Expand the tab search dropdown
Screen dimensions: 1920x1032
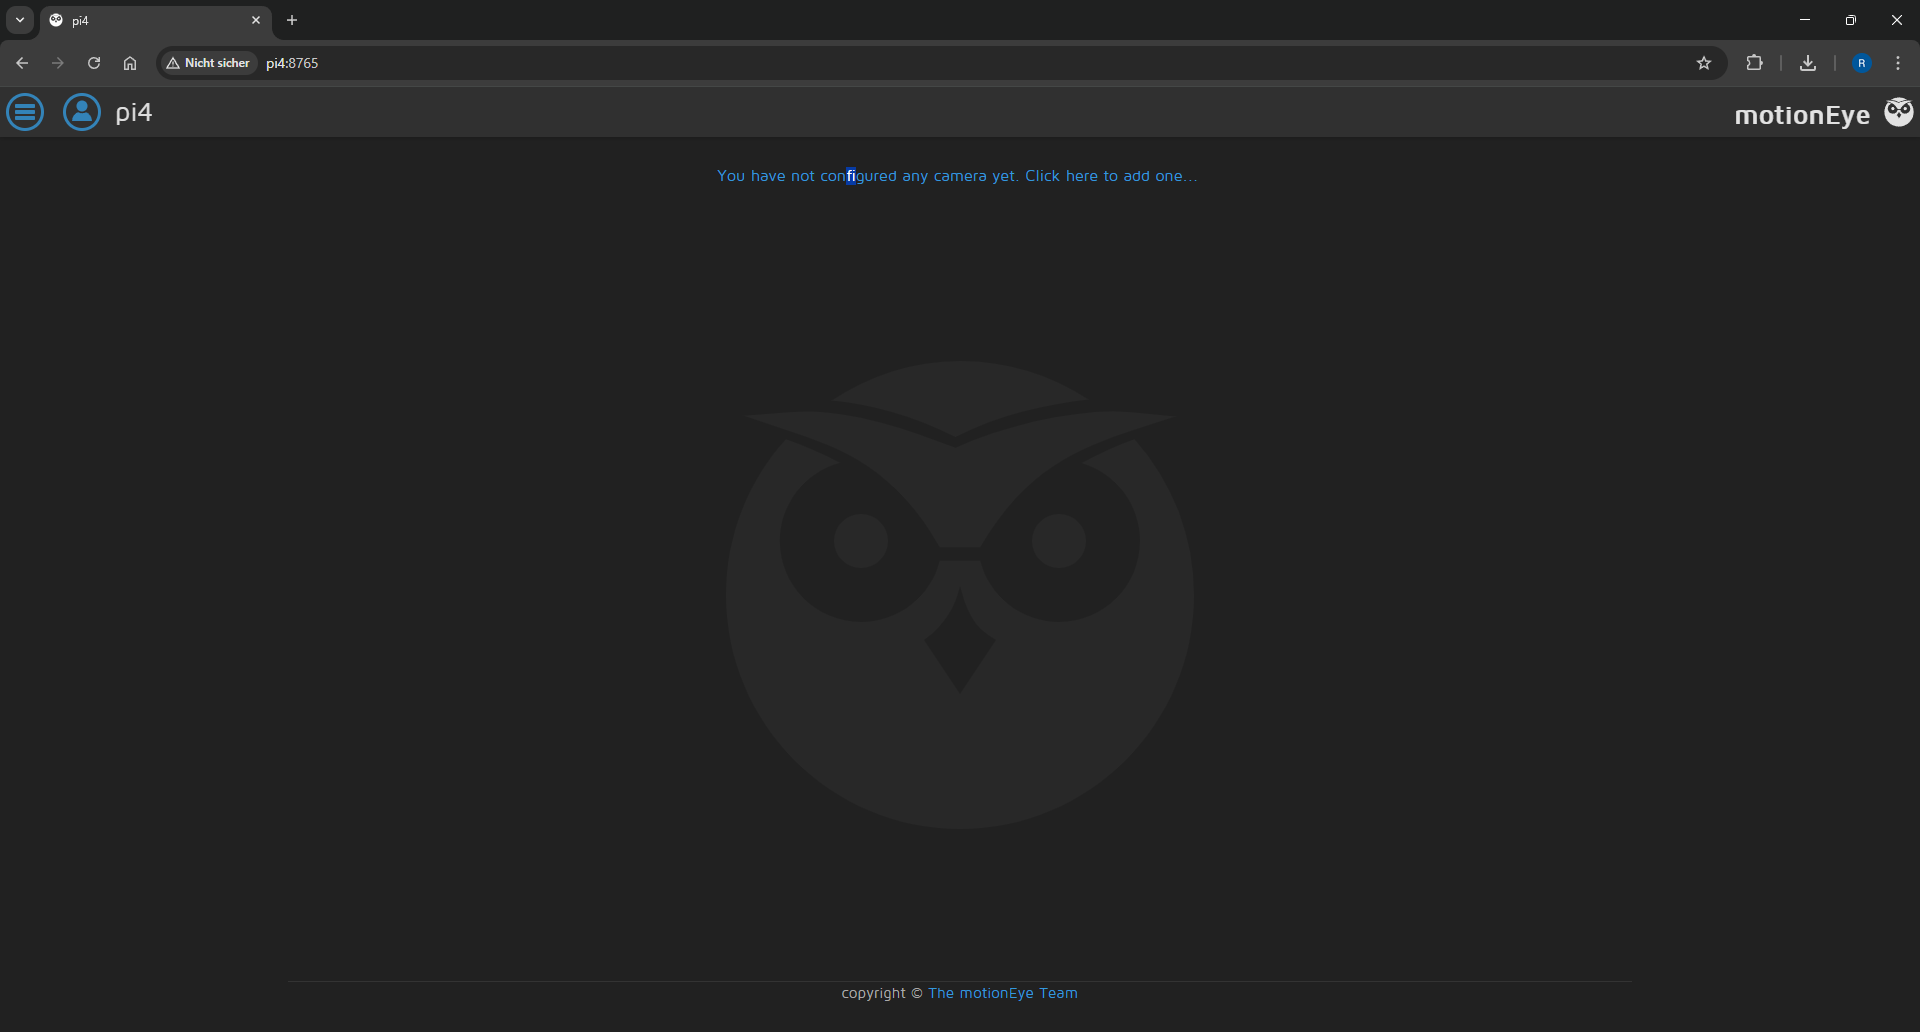point(20,20)
